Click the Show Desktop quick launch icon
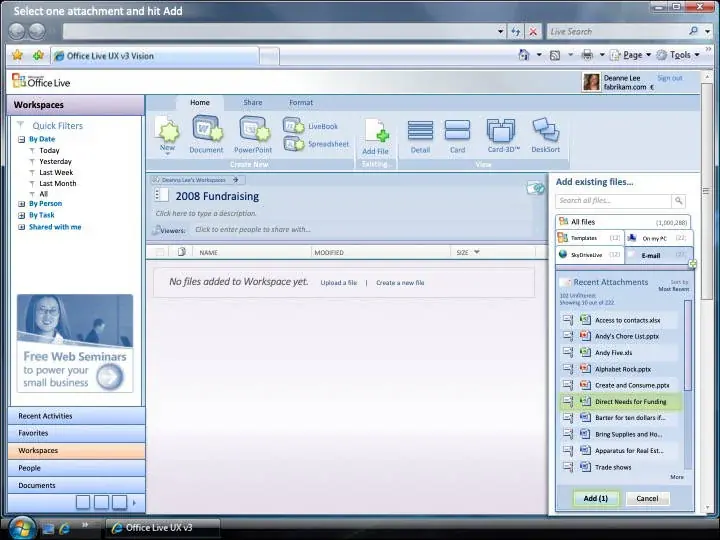720x540 pixels. click(48, 529)
